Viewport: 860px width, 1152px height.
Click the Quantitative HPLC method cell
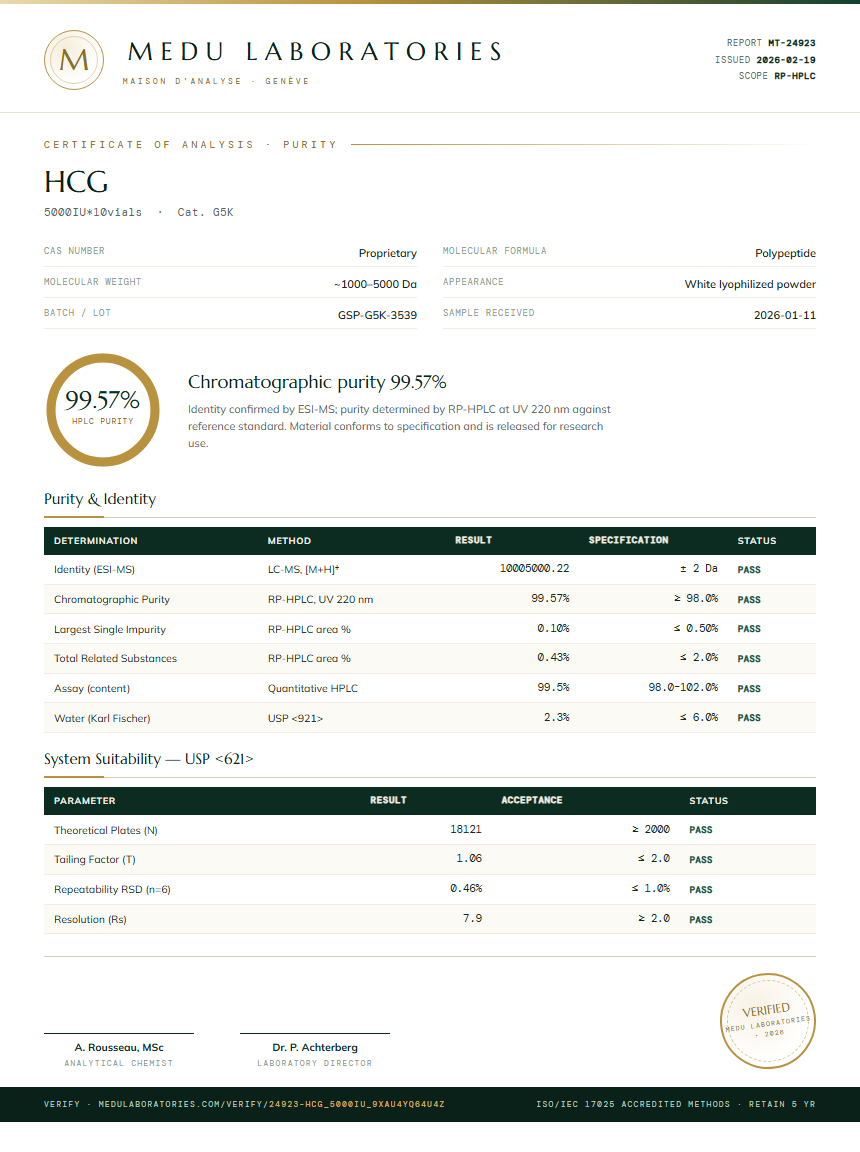click(x=313, y=688)
